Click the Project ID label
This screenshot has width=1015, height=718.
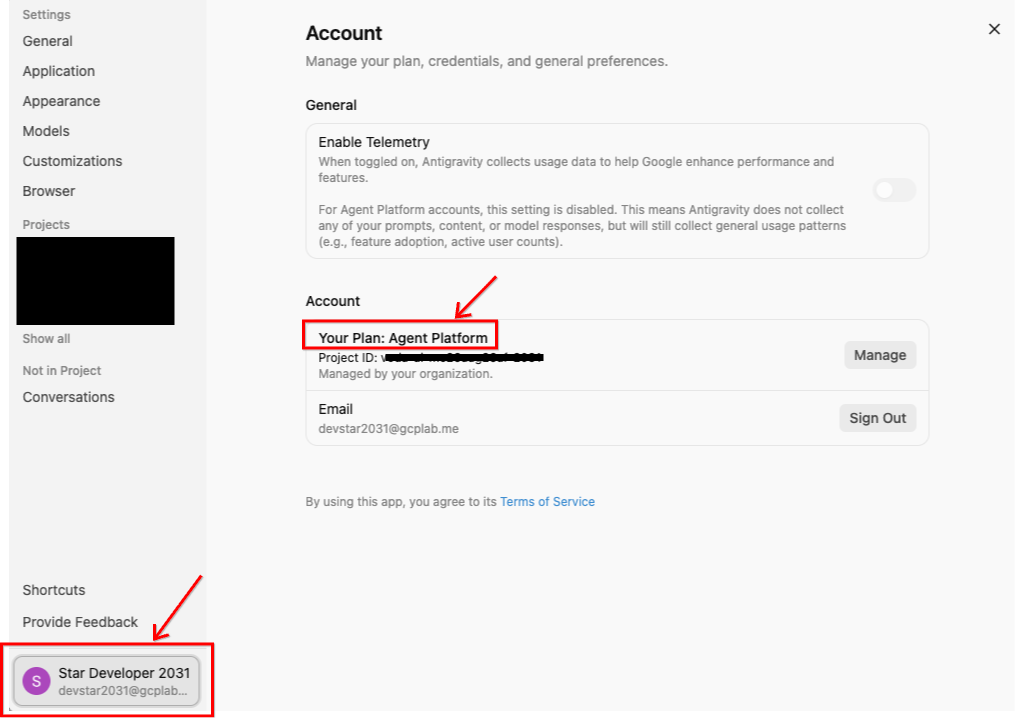pyautogui.click(x=348, y=357)
